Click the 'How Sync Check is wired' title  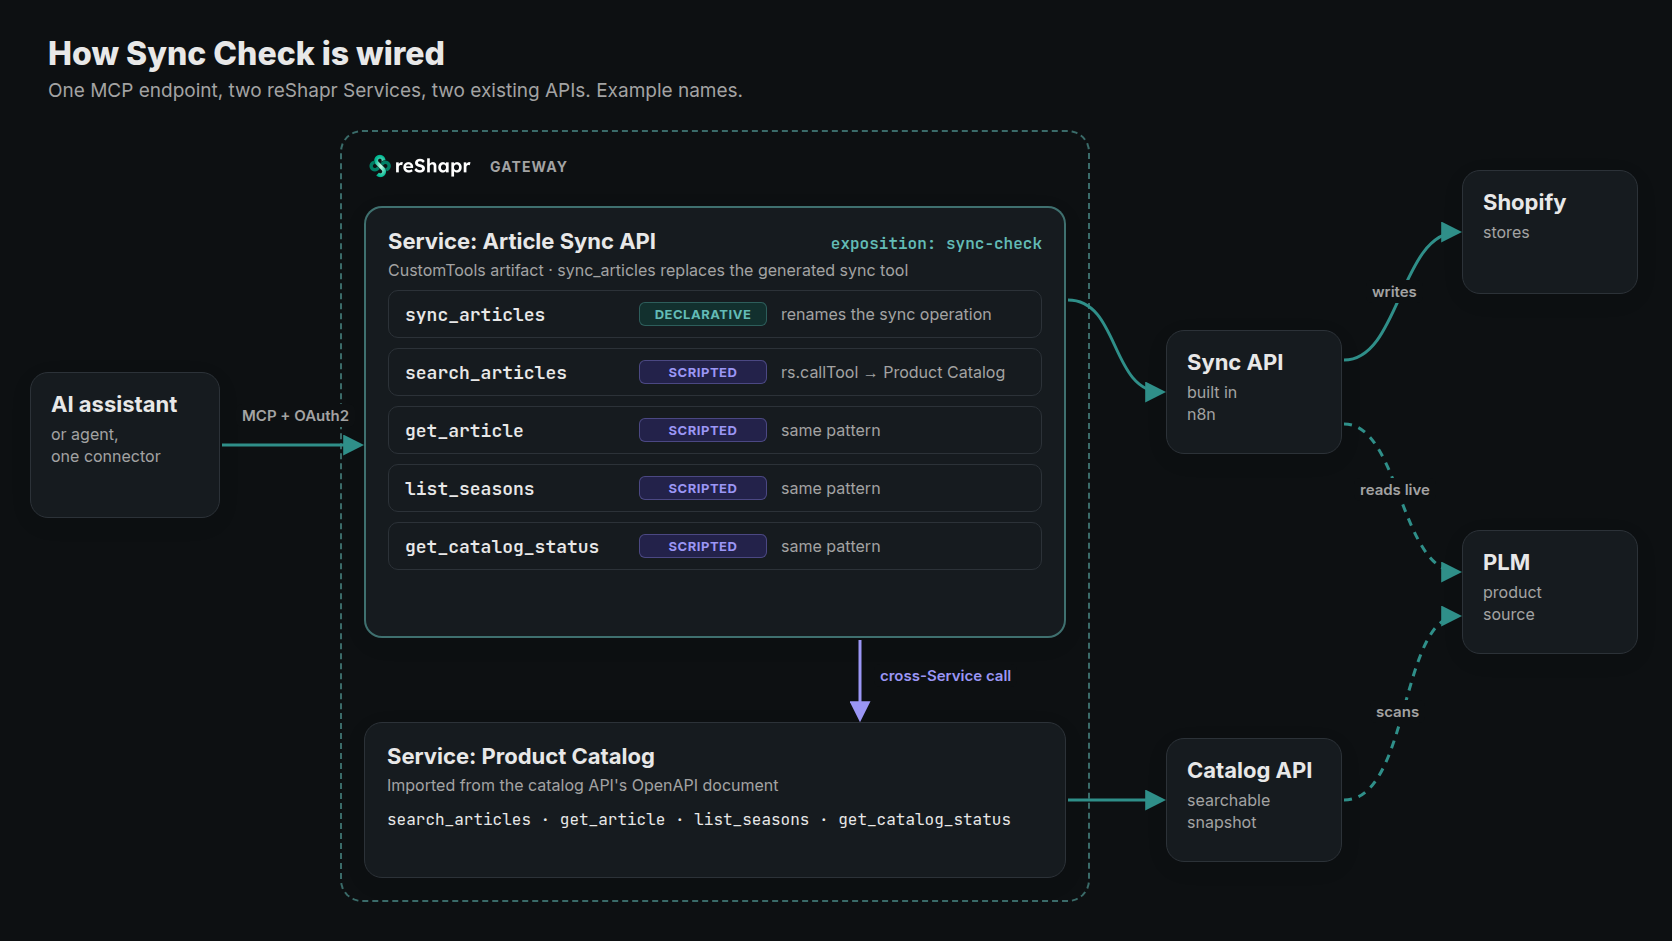(x=246, y=53)
